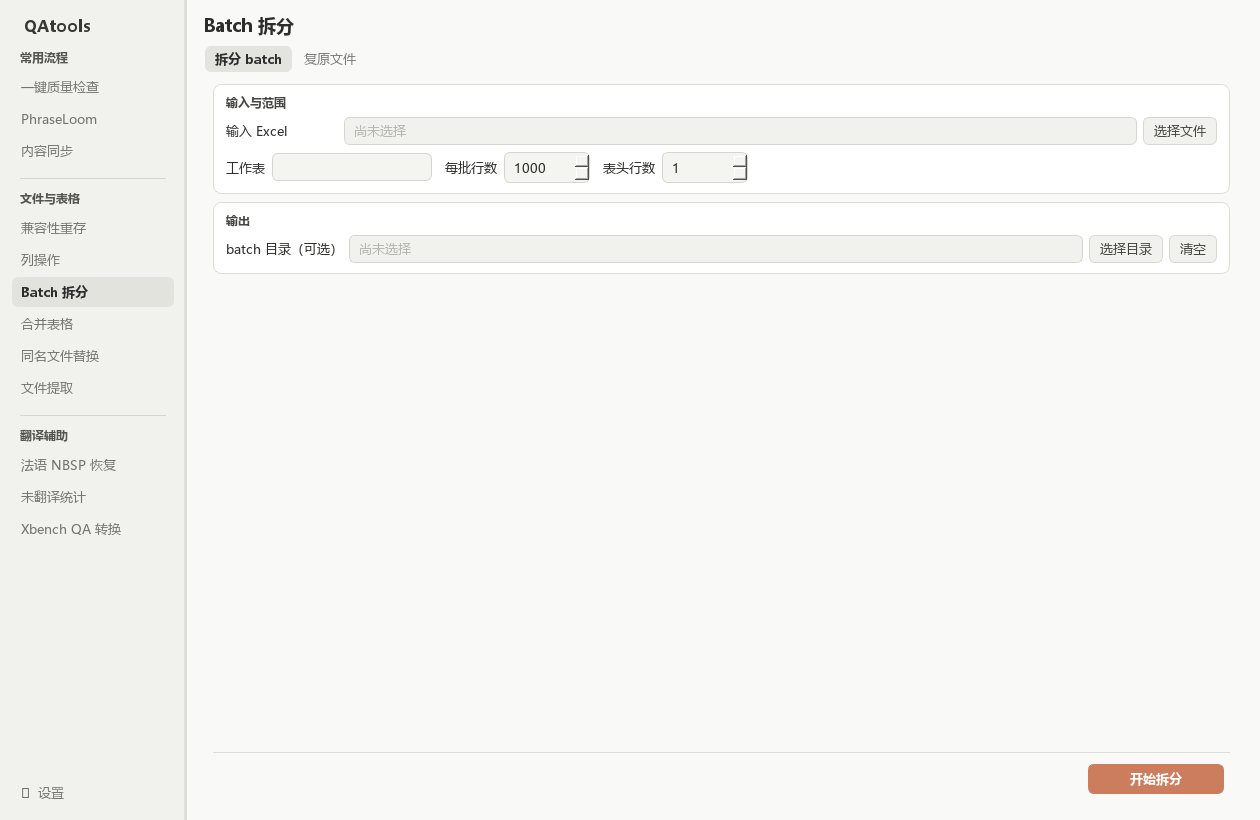Open 未翻译统计 in the sidebar
The height and width of the screenshot is (820, 1260).
click(93, 497)
